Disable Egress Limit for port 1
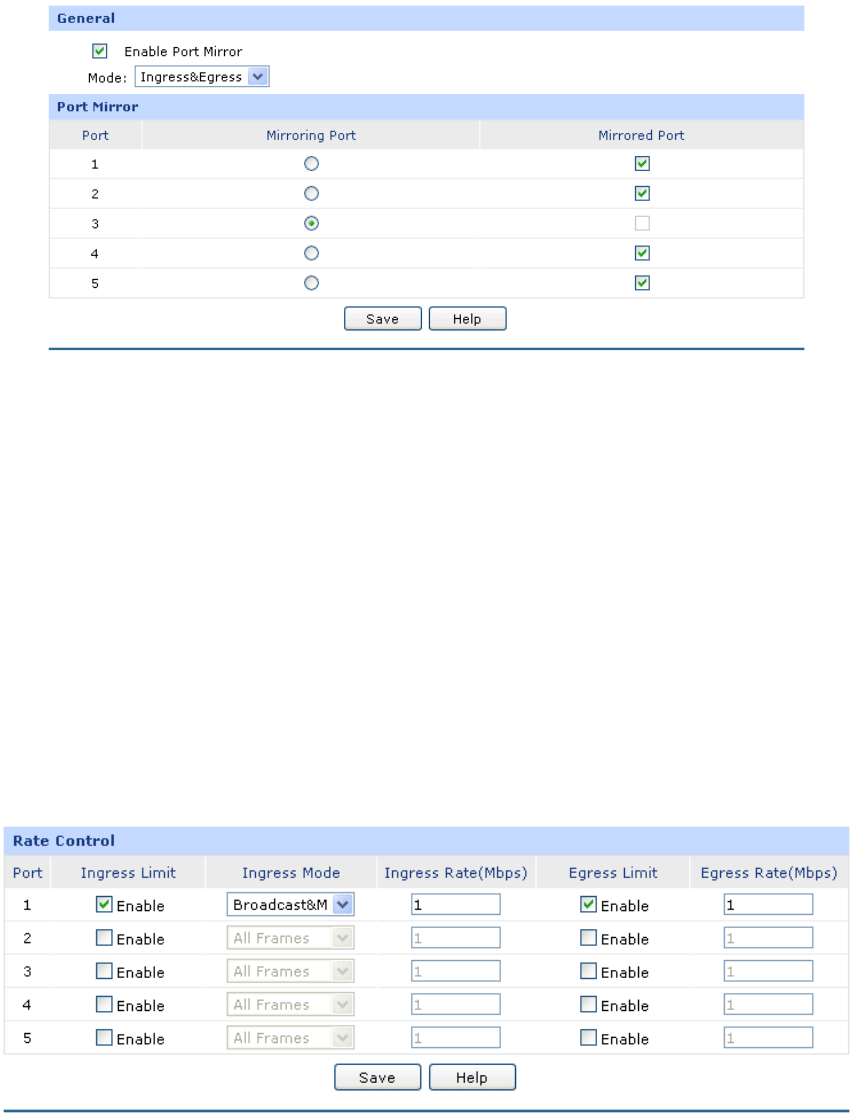Screen dimensions: 852x1115 [x=588, y=905]
